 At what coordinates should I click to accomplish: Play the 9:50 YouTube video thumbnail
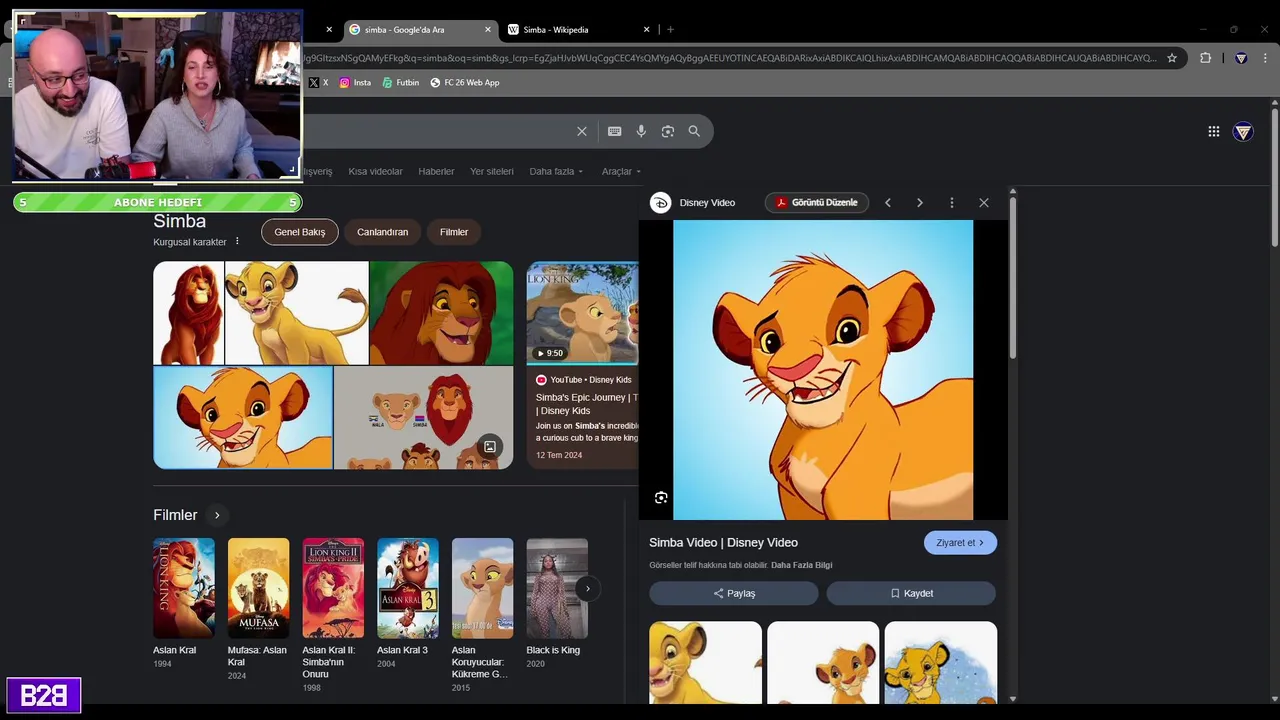coord(582,313)
